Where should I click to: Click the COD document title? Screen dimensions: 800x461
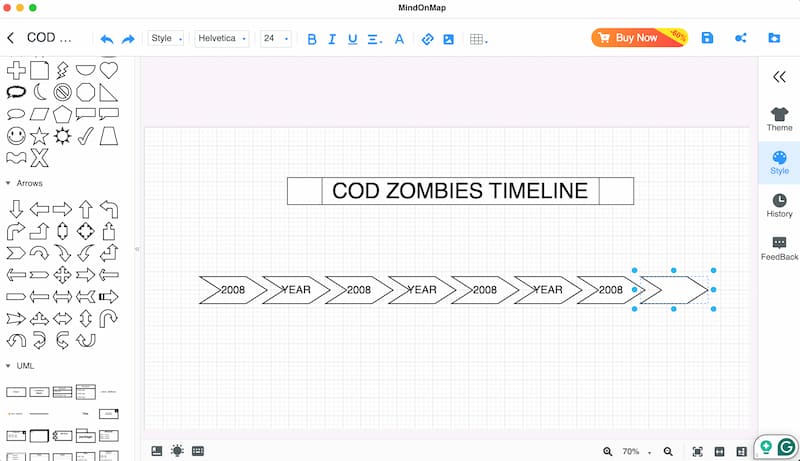pos(49,38)
